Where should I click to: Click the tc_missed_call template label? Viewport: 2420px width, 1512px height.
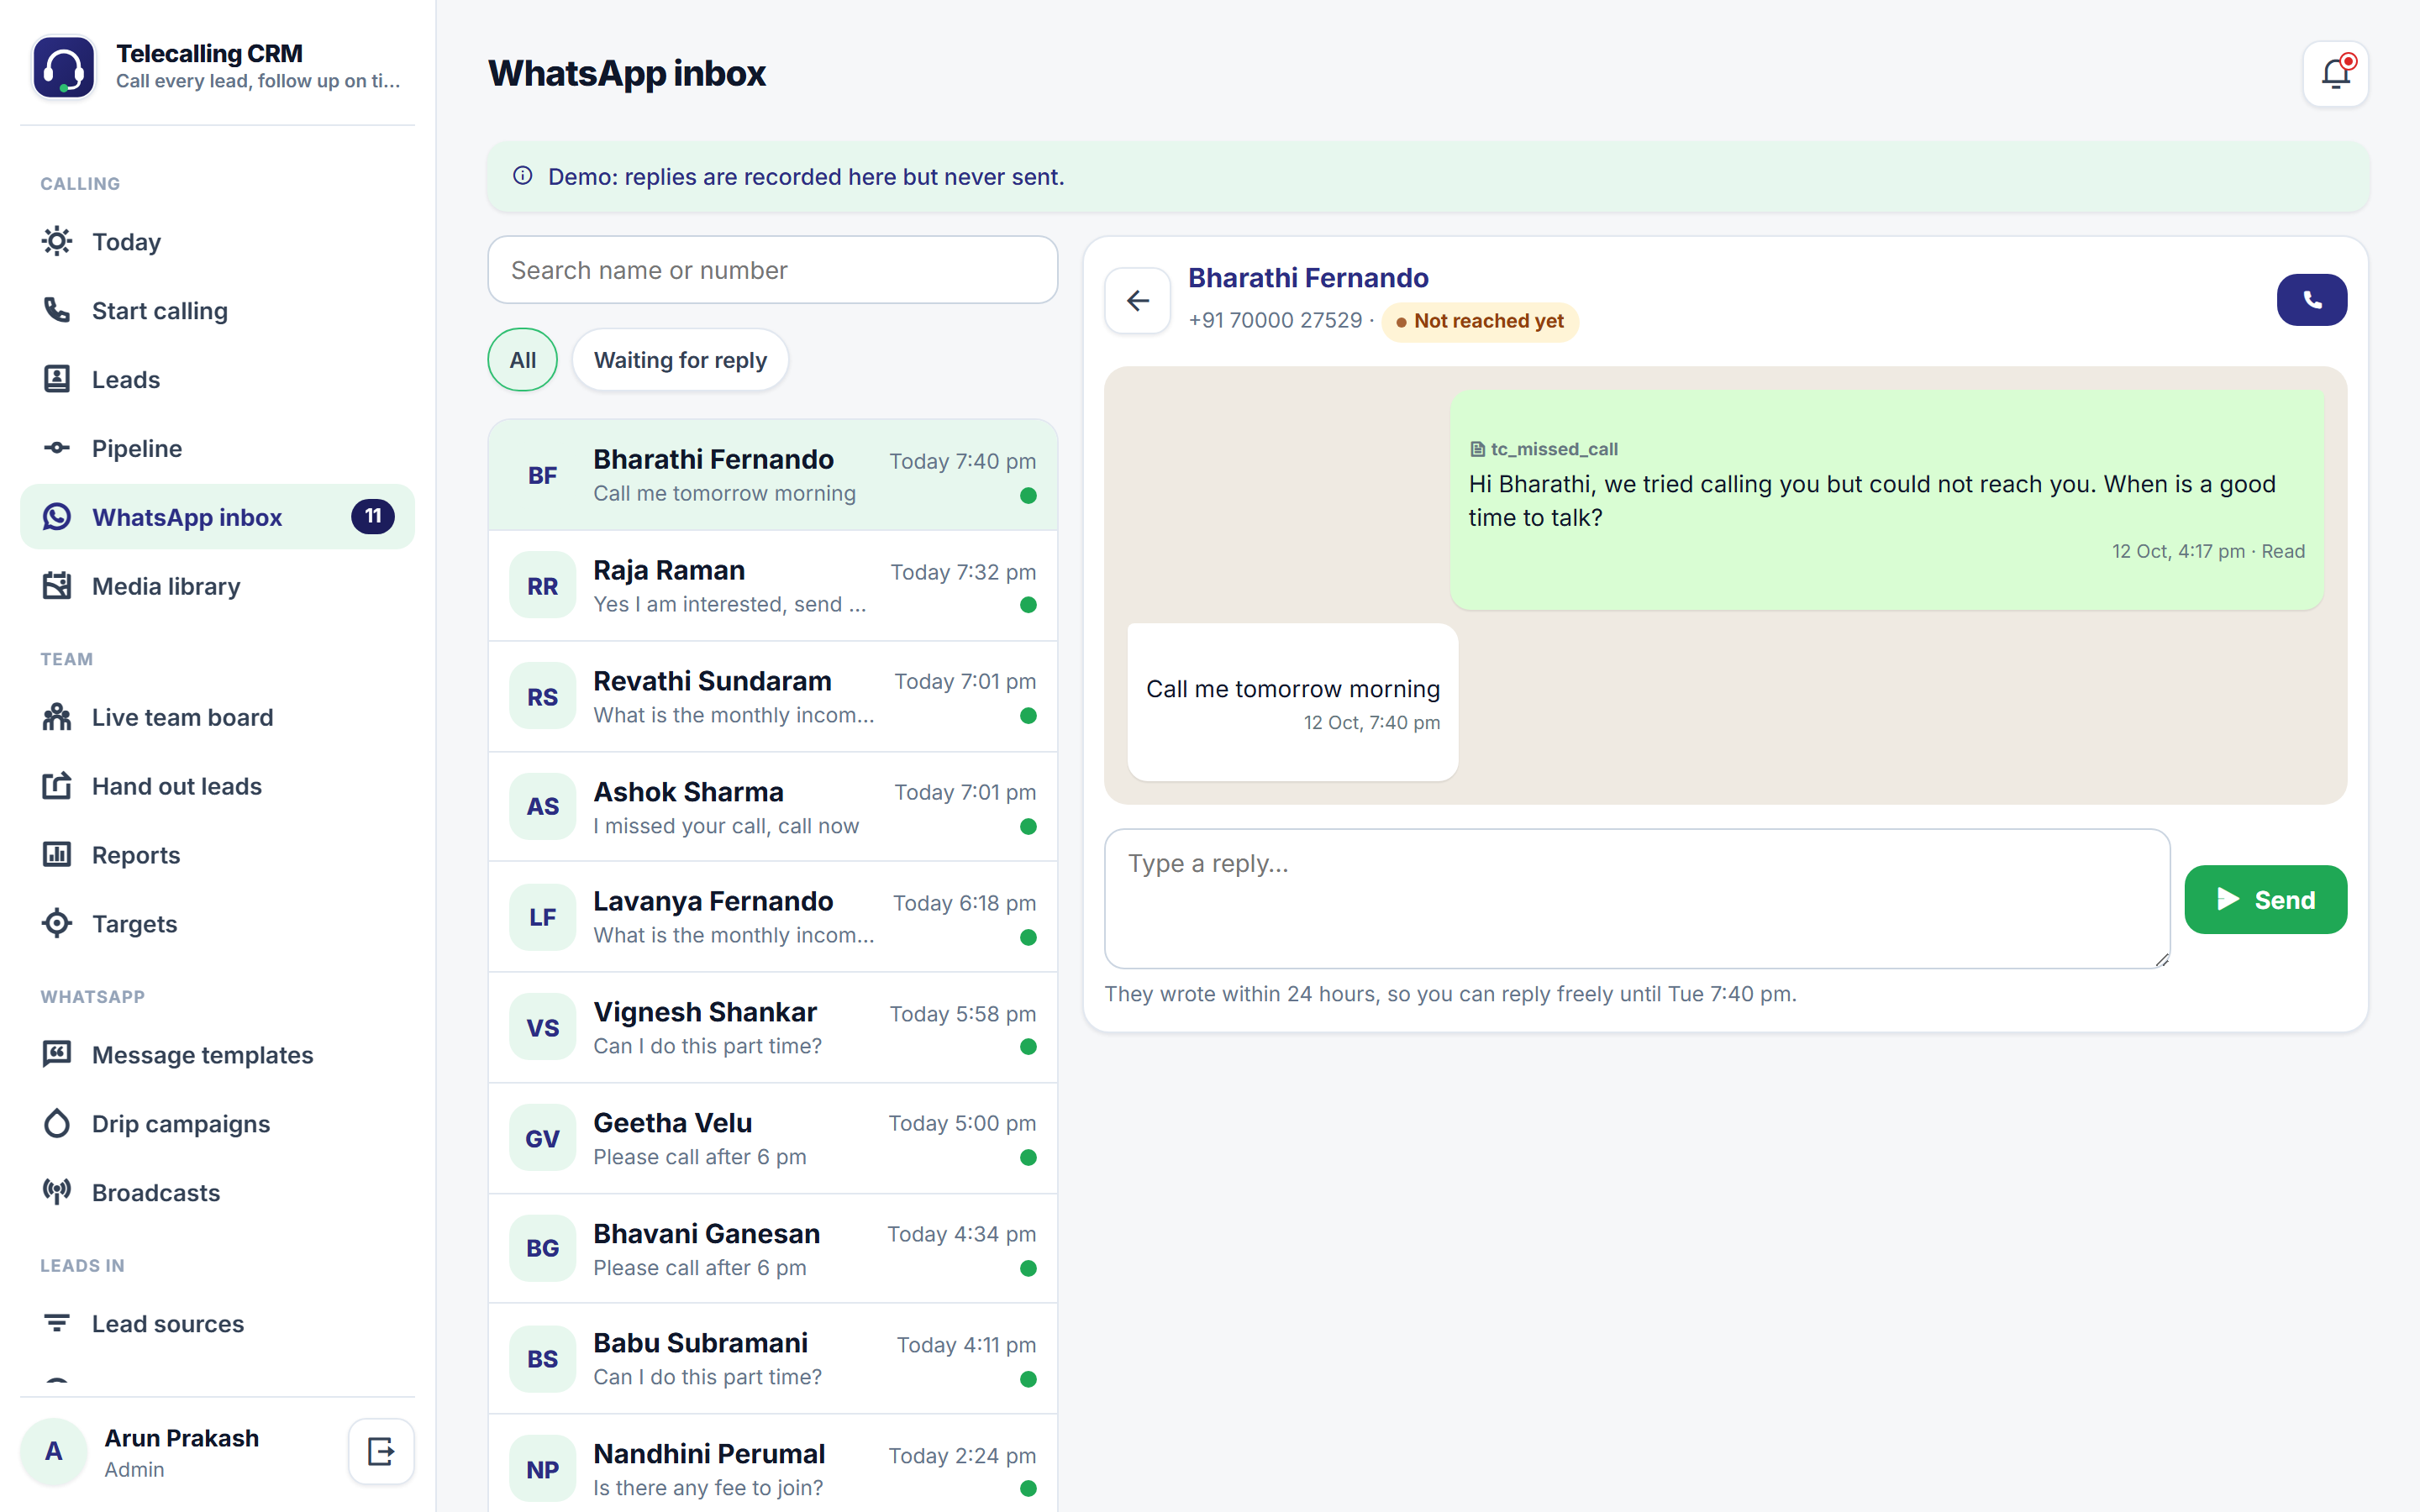coord(1554,449)
